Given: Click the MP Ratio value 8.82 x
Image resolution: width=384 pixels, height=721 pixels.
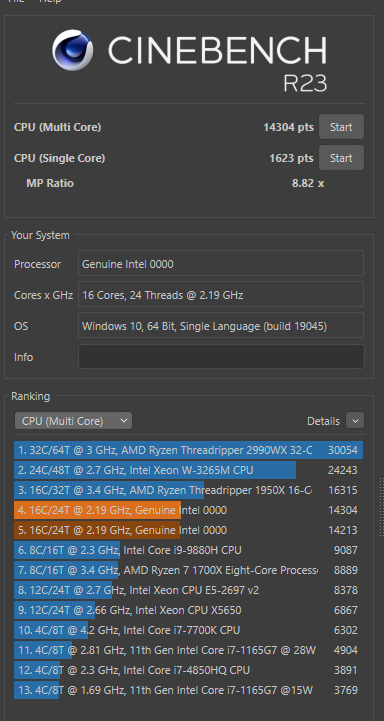Looking at the screenshot, I should pyautogui.click(x=308, y=183).
